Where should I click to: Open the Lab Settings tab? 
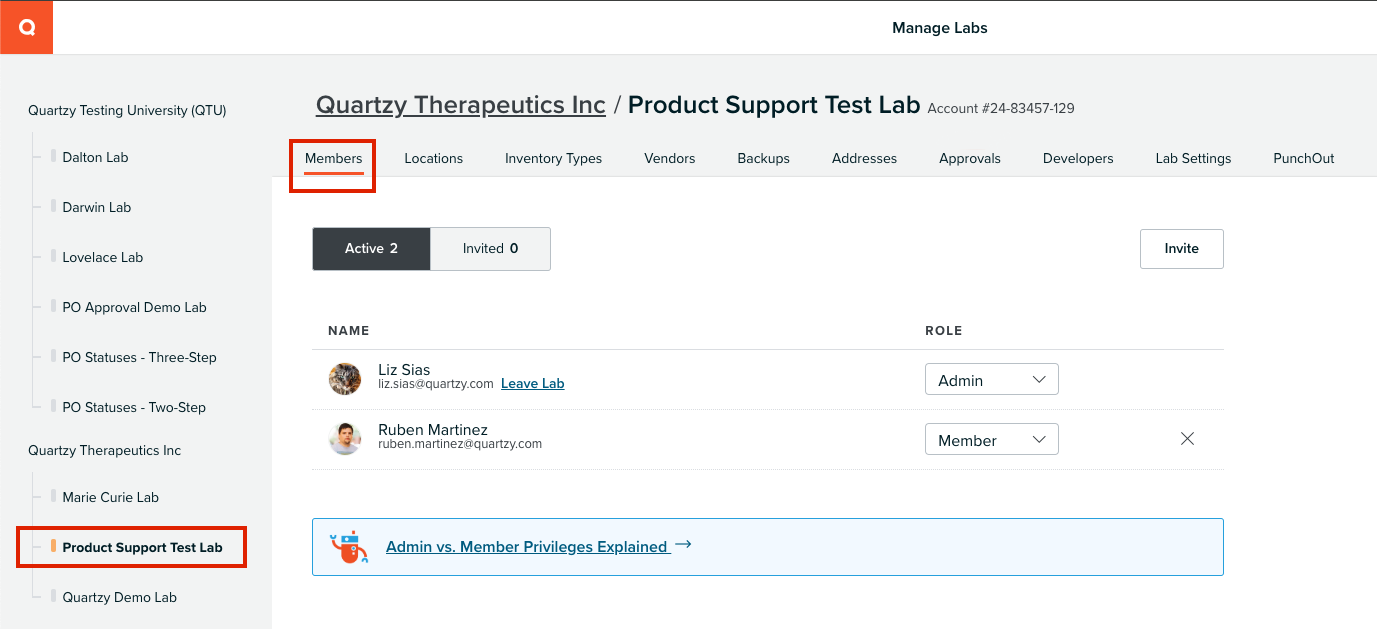pyautogui.click(x=1193, y=158)
